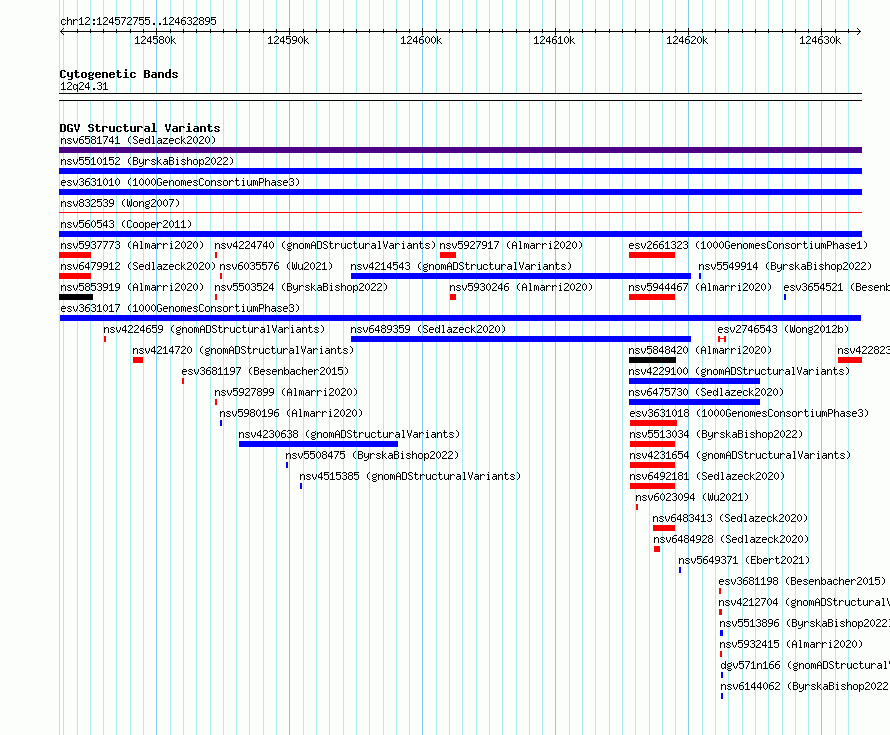
Task: Click the nsv4224740 gnomAD variant label
Action: [325, 245]
